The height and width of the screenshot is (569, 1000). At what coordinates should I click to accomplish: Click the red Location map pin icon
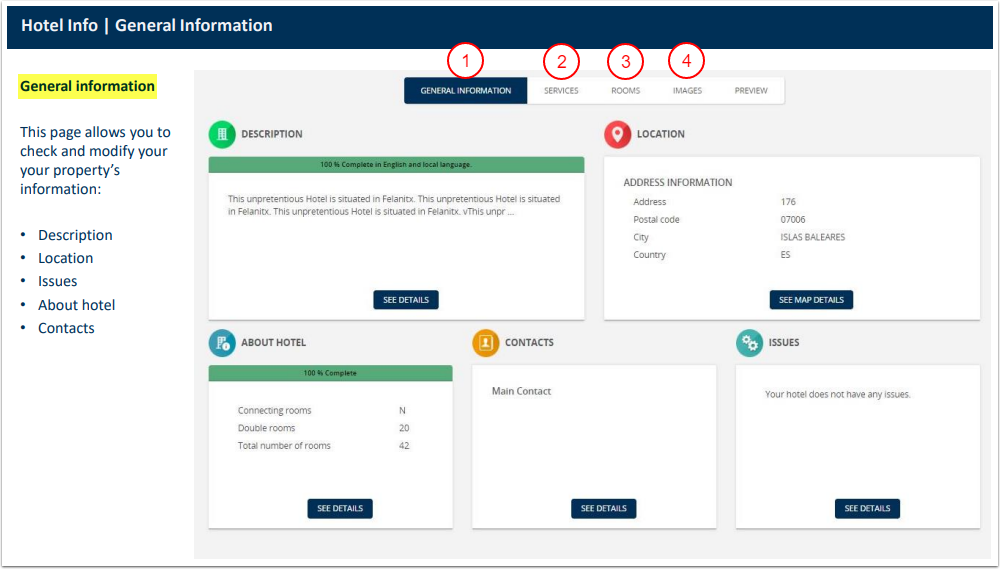(x=618, y=134)
